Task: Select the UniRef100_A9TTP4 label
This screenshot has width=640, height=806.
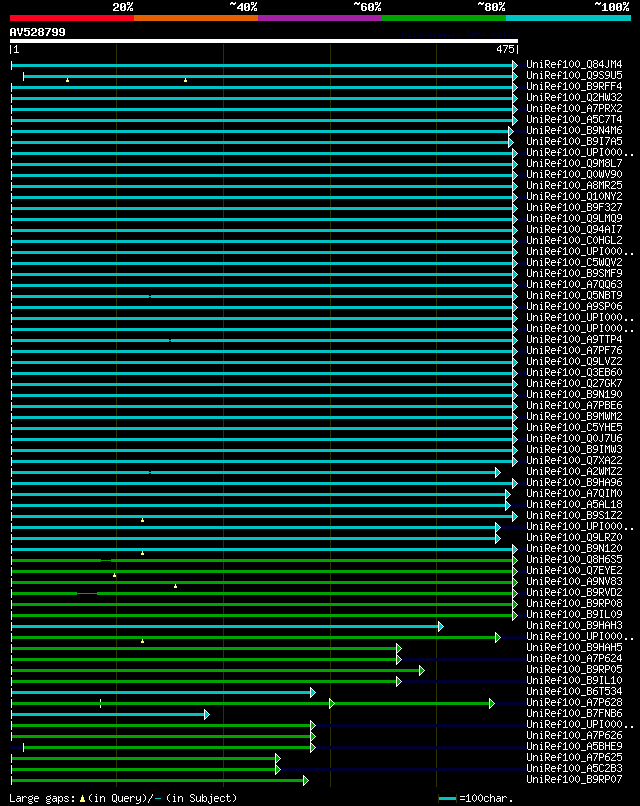Action: pos(574,340)
